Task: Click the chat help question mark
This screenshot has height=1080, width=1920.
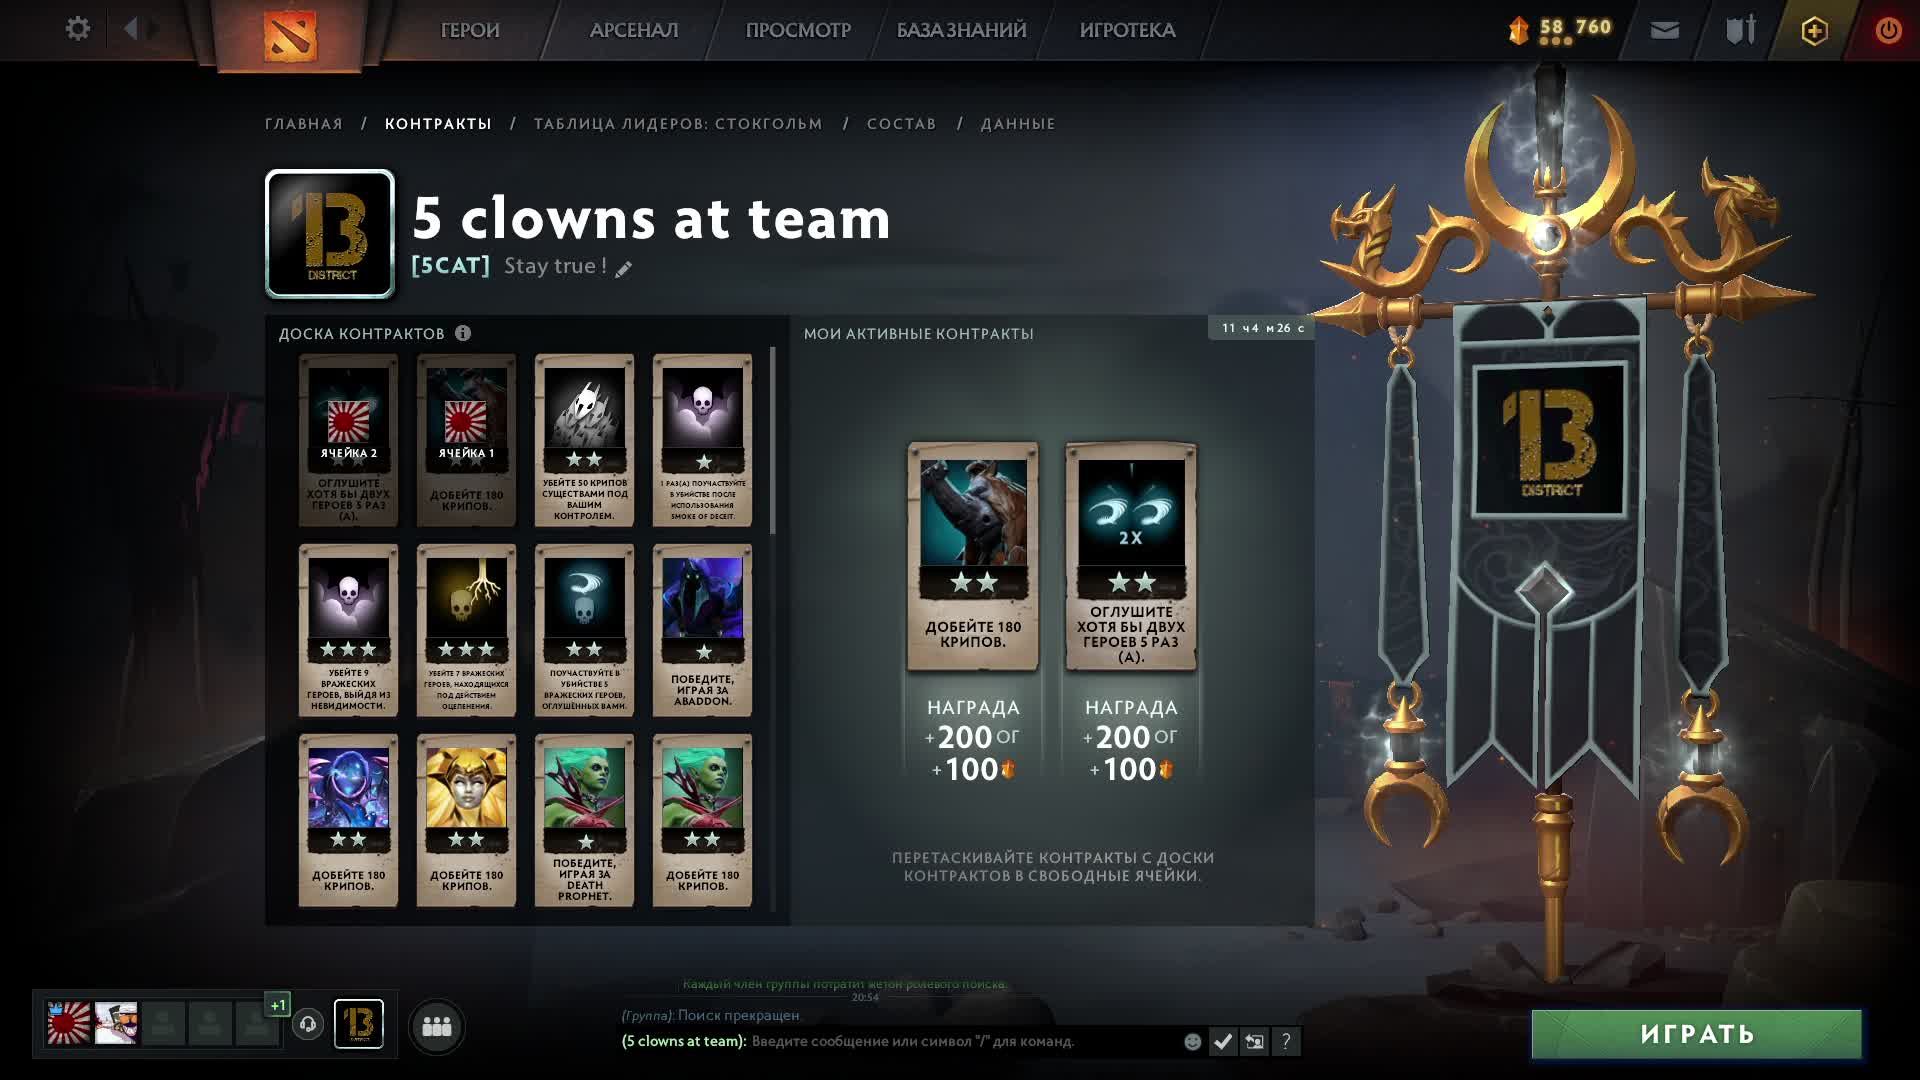Action: 1286,1042
